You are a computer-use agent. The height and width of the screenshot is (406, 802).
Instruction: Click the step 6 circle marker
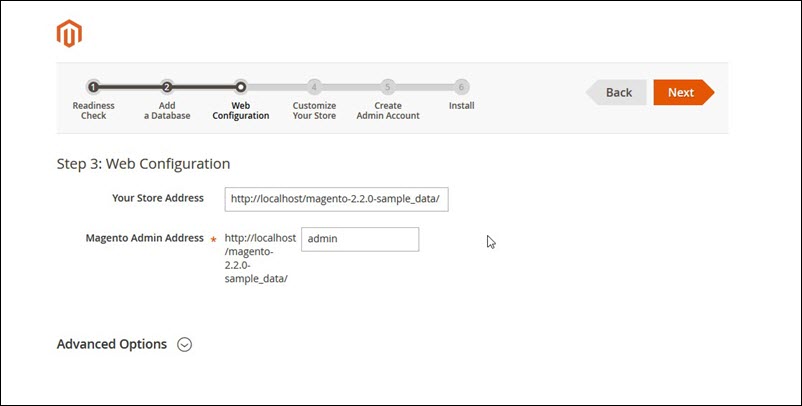tap(461, 87)
